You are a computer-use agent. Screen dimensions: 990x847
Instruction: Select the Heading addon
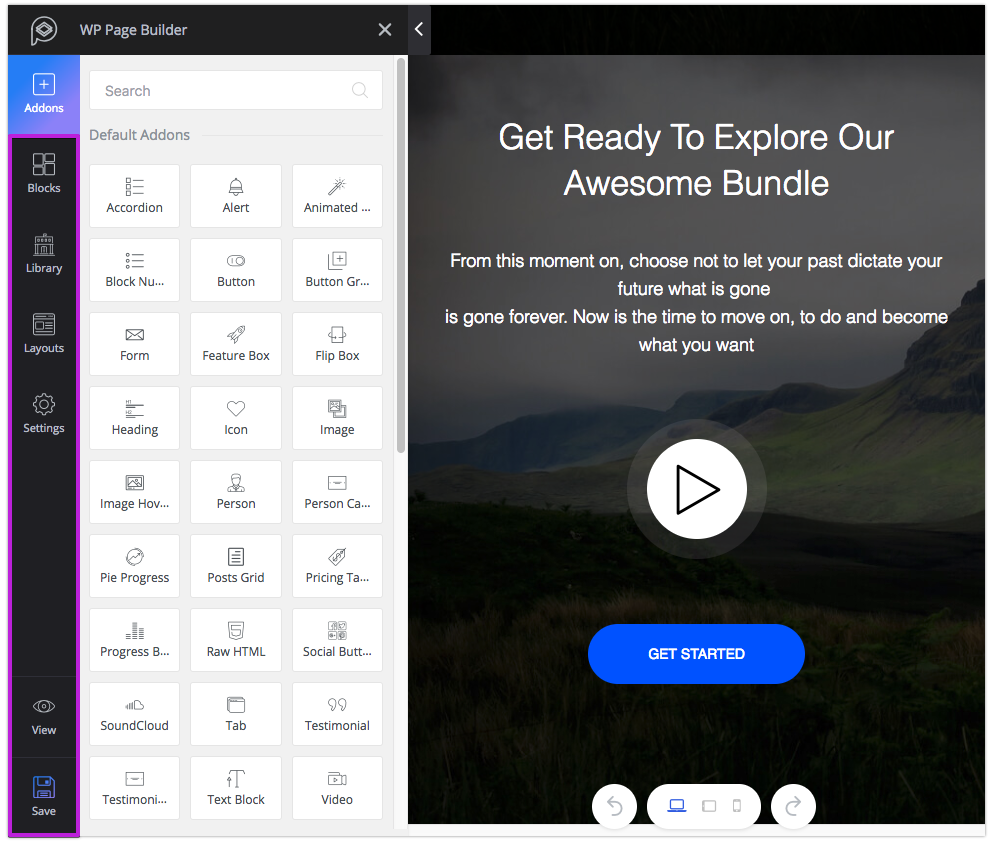click(x=134, y=418)
